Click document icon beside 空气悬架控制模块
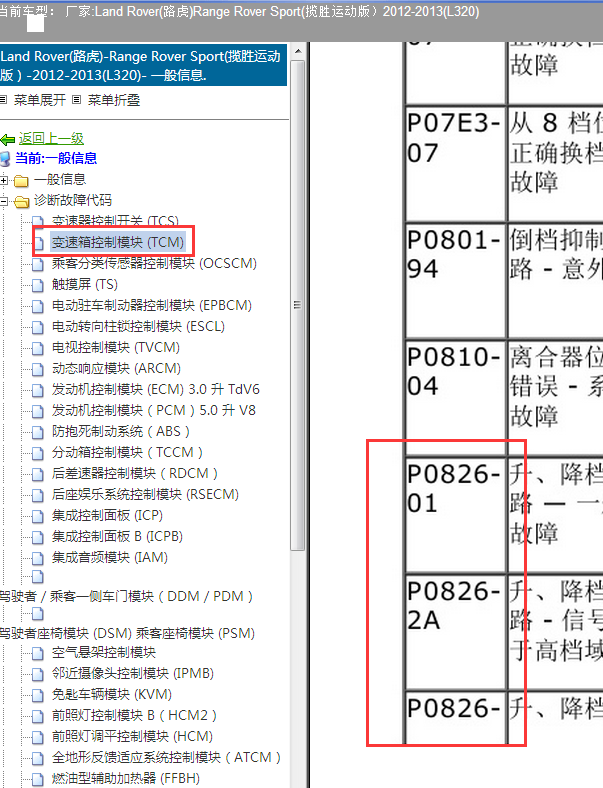The width and height of the screenshot is (603, 788). click(38, 654)
